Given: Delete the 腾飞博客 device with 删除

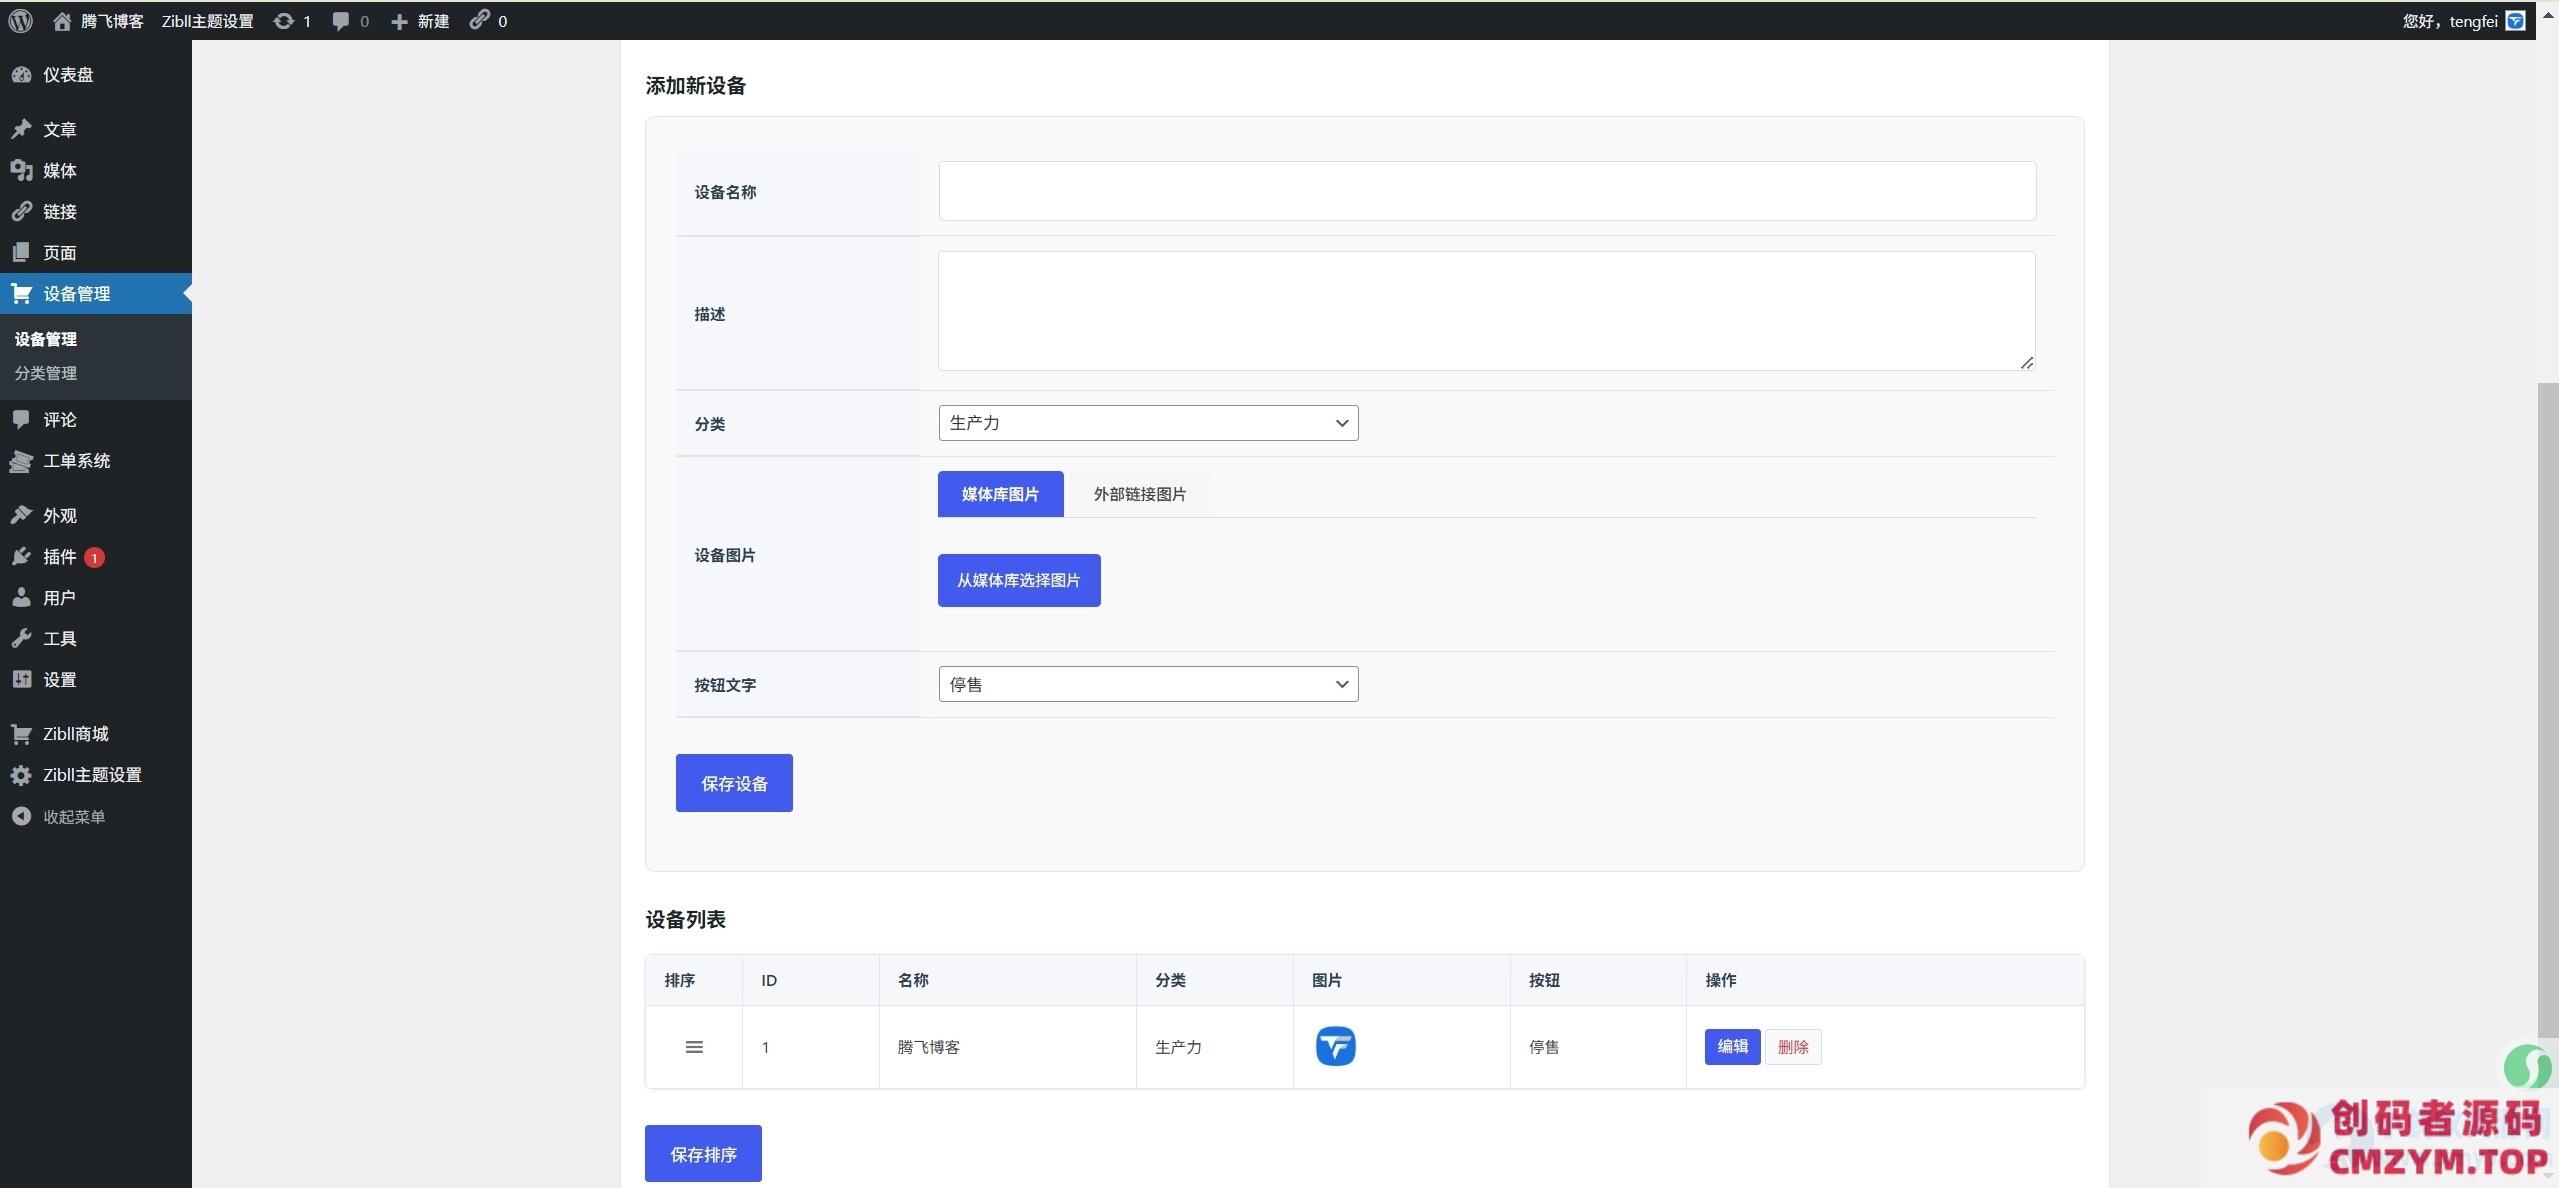Looking at the screenshot, I should click(1792, 1047).
